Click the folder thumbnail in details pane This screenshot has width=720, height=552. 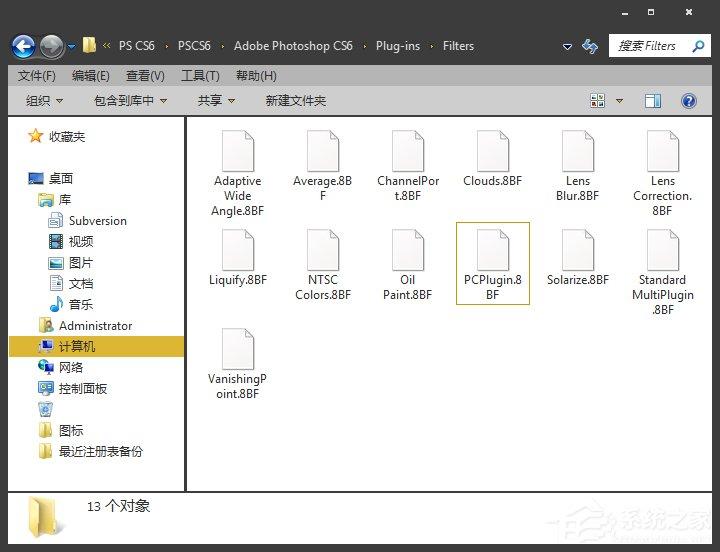[45, 518]
